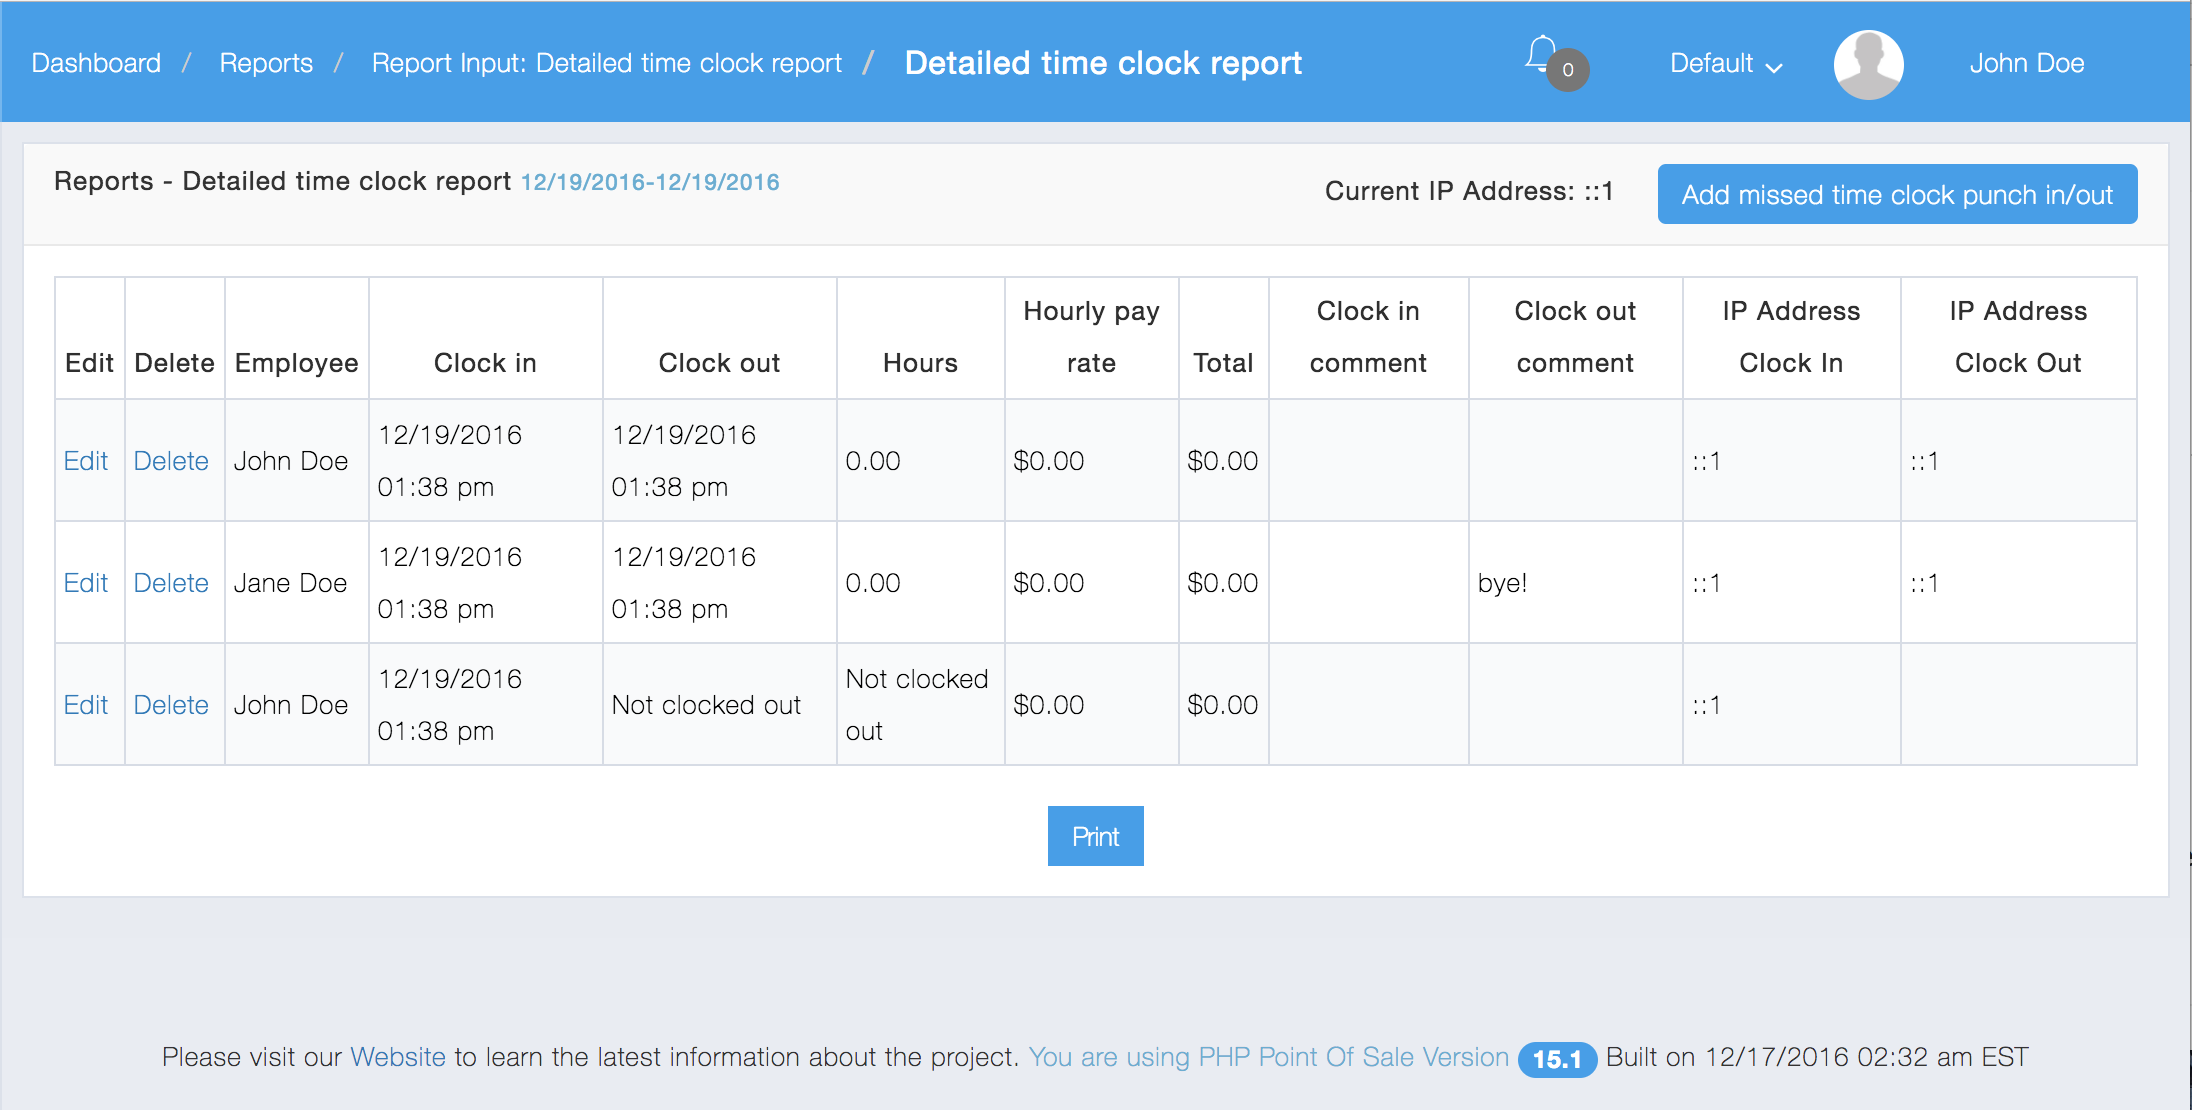Click Add missed time clock punch in/out
This screenshot has width=2192, height=1110.
[1897, 194]
